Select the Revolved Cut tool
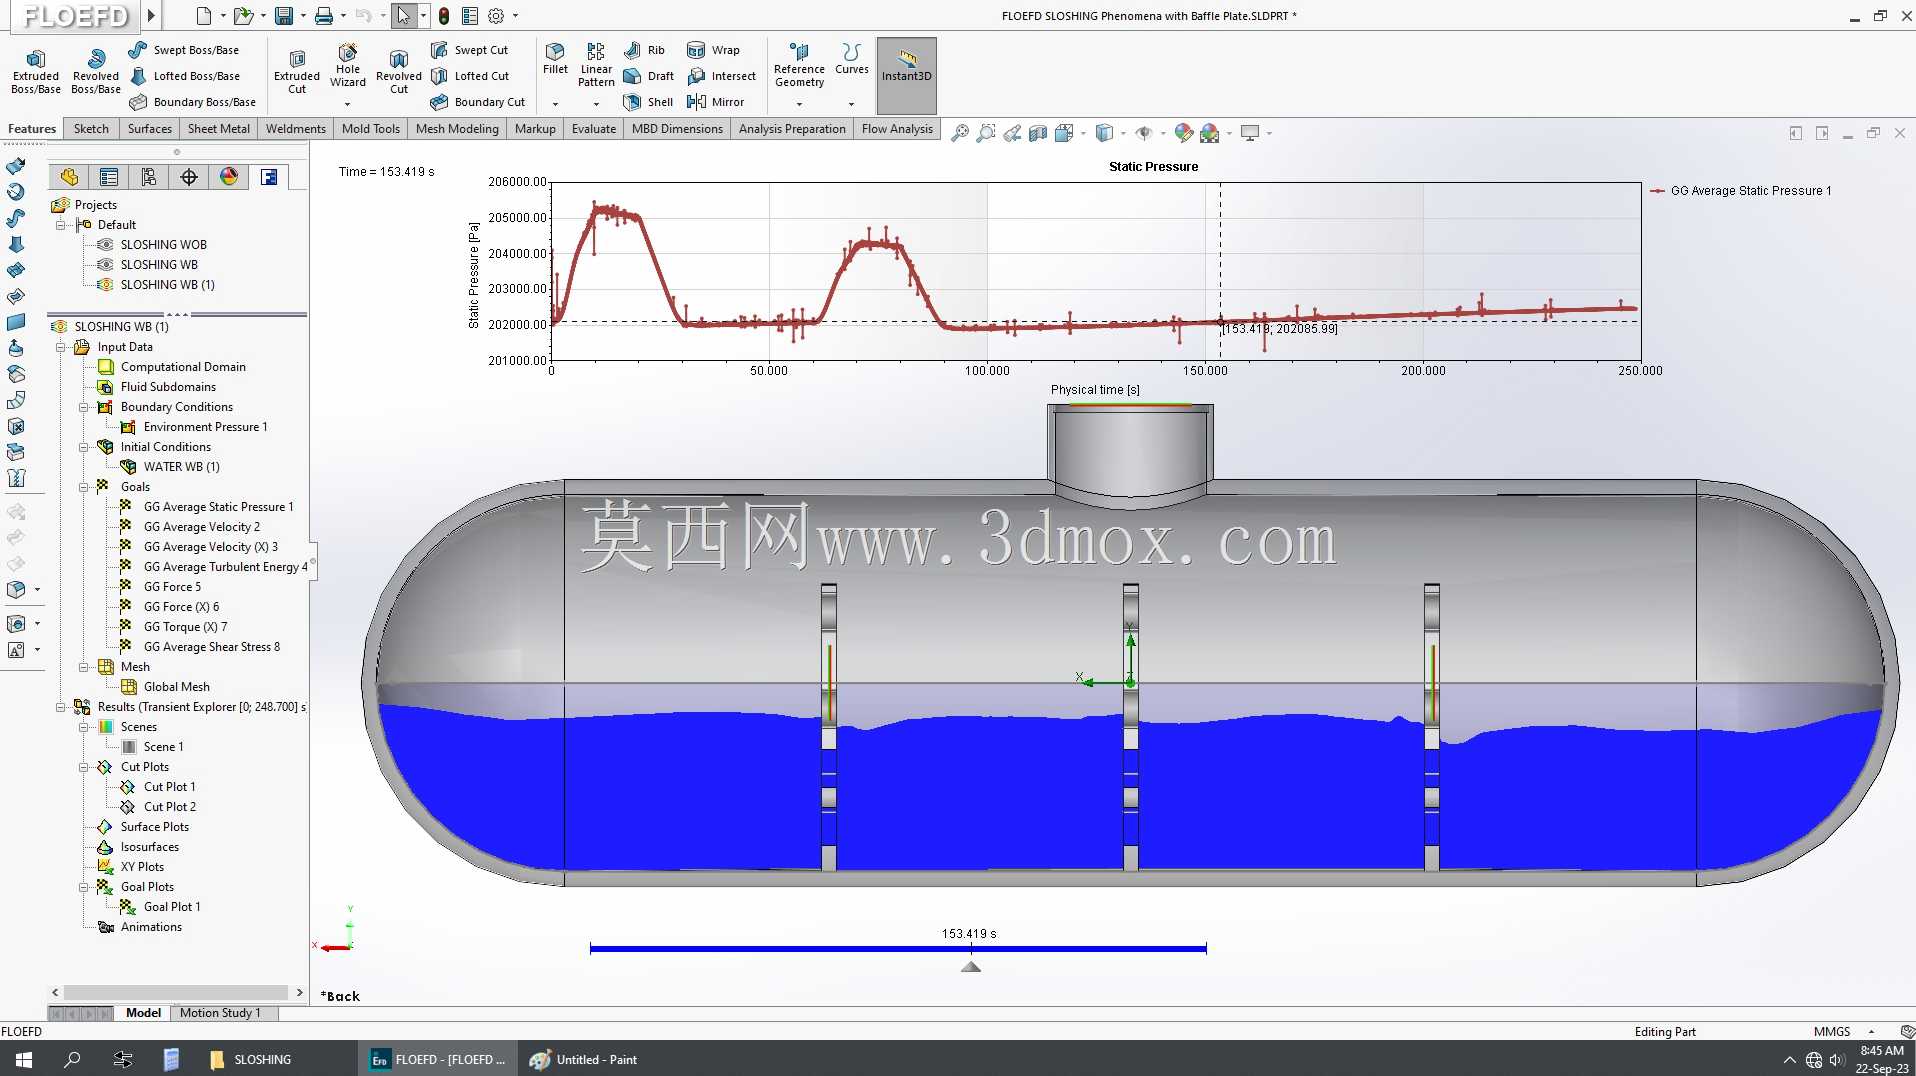Image resolution: width=1916 pixels, height=1076 pixels. 399,71
